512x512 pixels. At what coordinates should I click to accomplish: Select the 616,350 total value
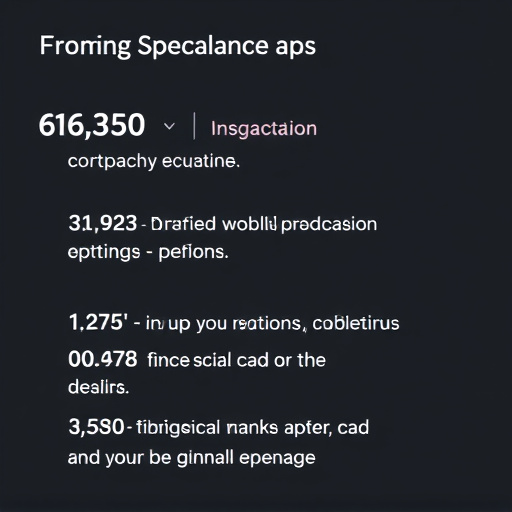tap(92, 125)
